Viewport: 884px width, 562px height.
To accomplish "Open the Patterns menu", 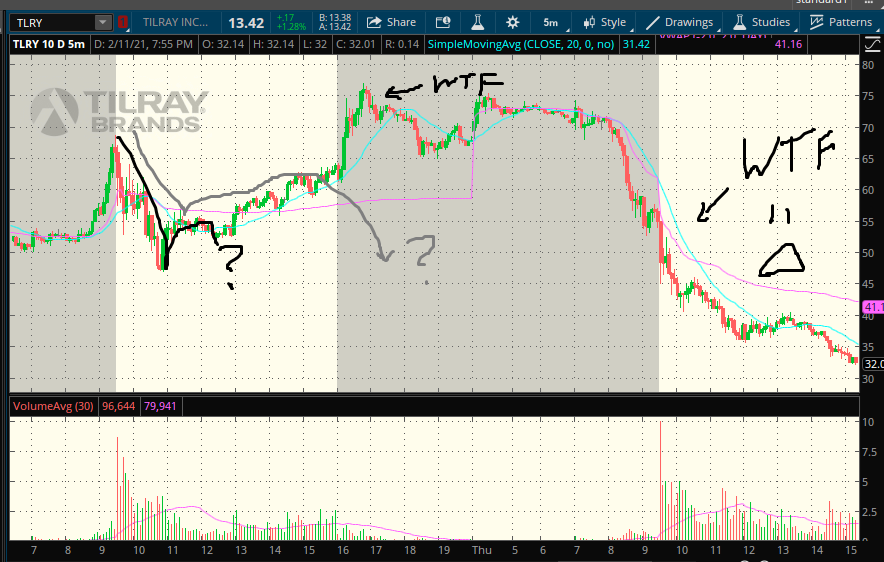I will tap(841, 23).
